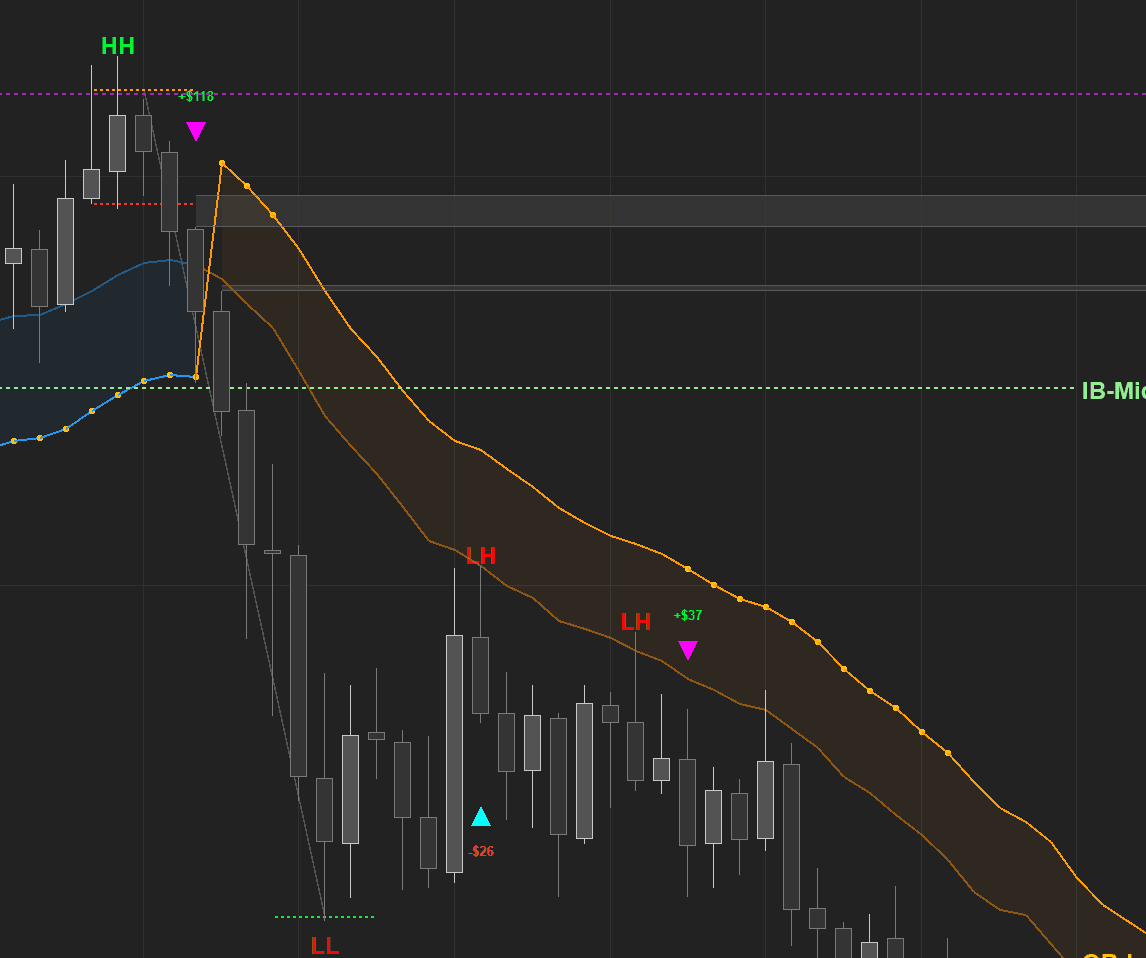Click the red -$26 loss label
This screenshot has width=1146, height=958.
point(481,851)
